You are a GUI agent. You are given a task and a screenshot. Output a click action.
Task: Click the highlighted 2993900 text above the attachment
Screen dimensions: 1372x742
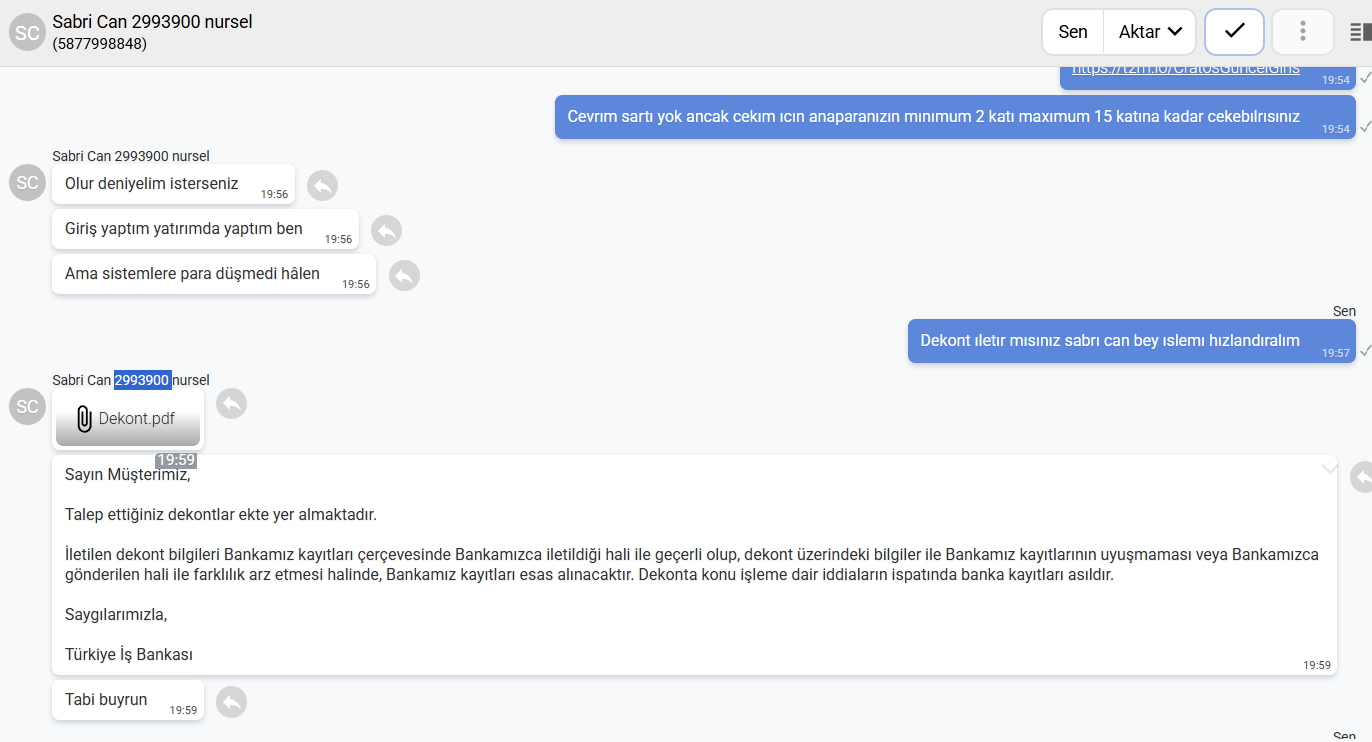[x=142, y=380]
